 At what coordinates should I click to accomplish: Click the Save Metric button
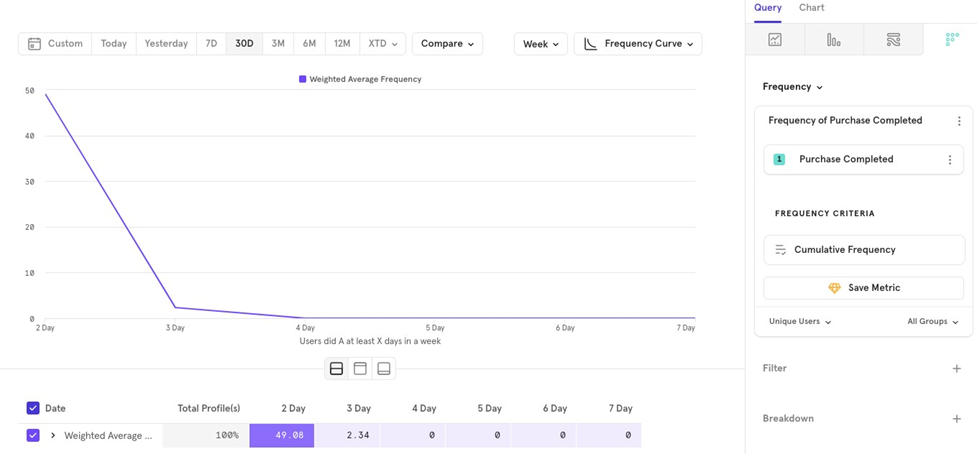[864, 288]
